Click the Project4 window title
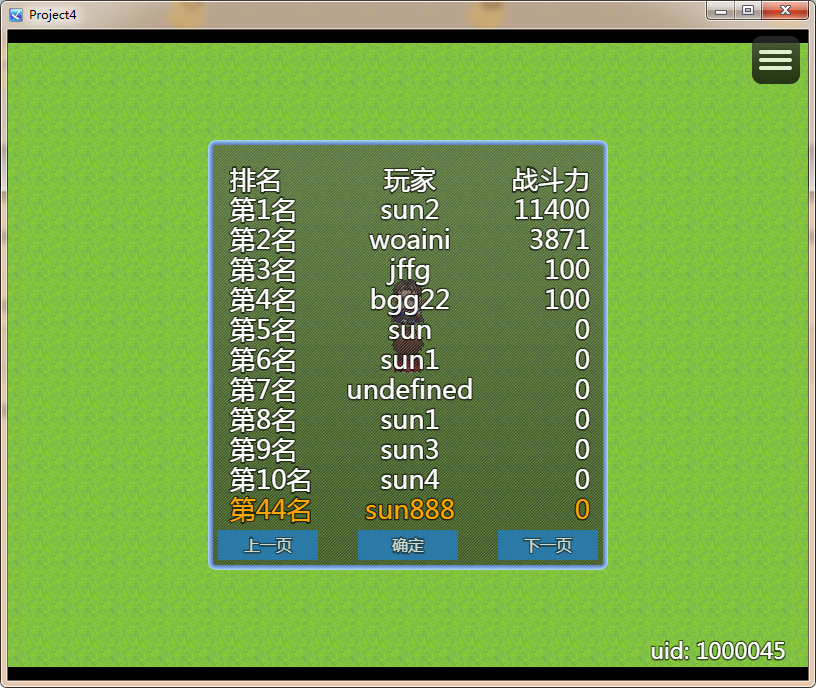This screenshot has height=688, width=816. click(x=53, y=15)
